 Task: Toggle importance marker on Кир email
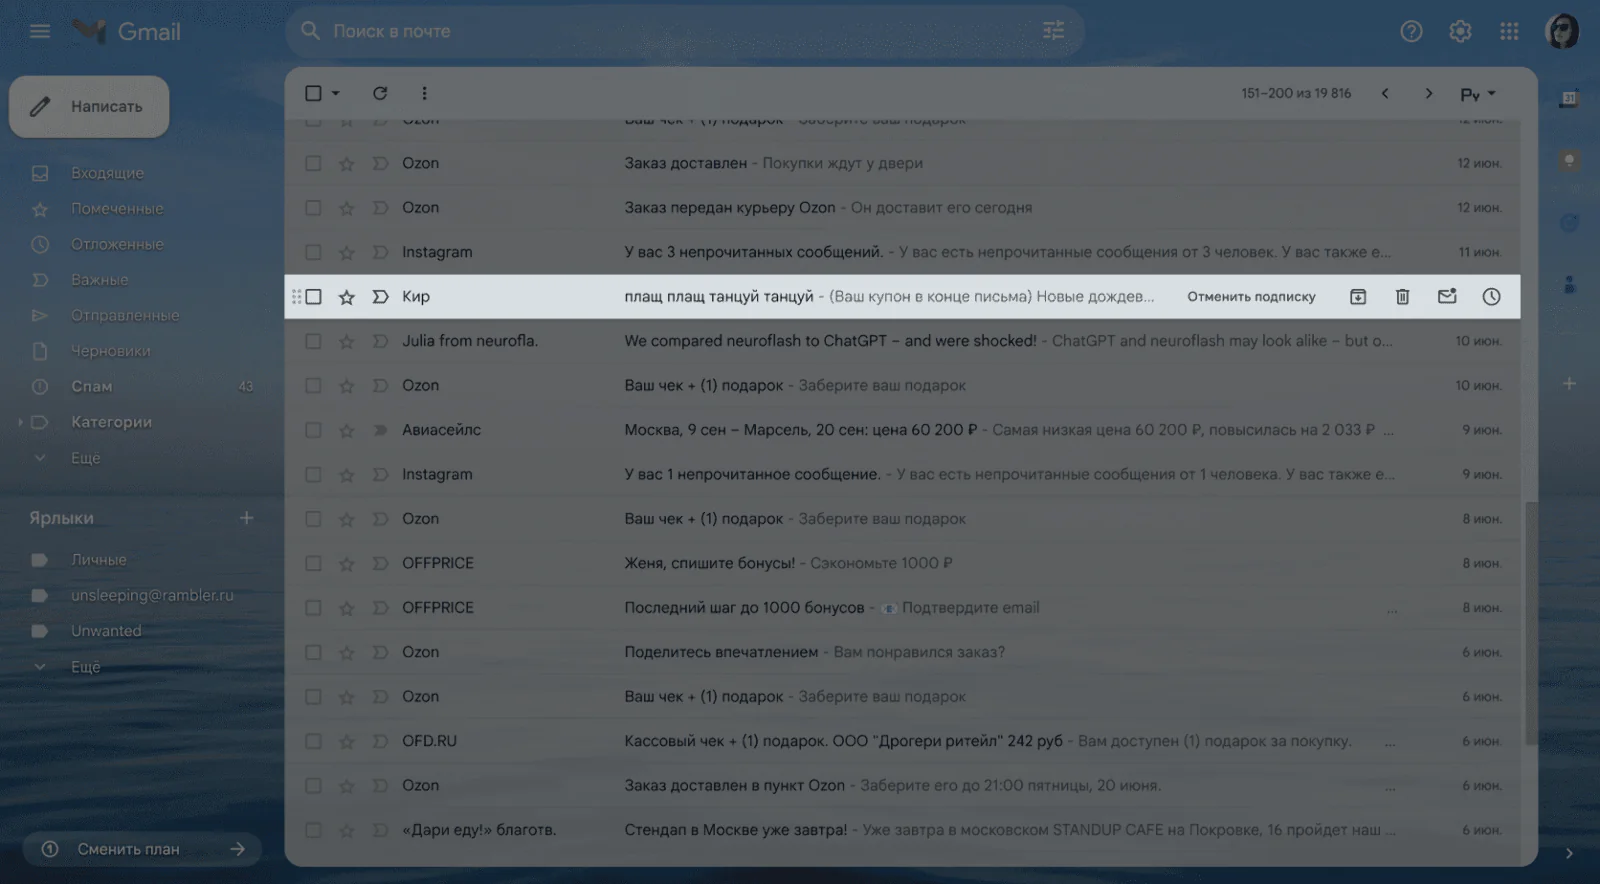coord(380,297)
